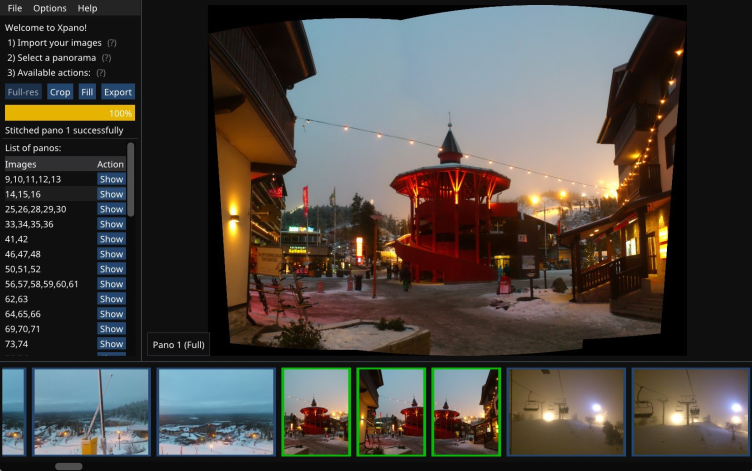Show the pano 9,10,11,12,13
752x471 pixels.
(111, 179)
